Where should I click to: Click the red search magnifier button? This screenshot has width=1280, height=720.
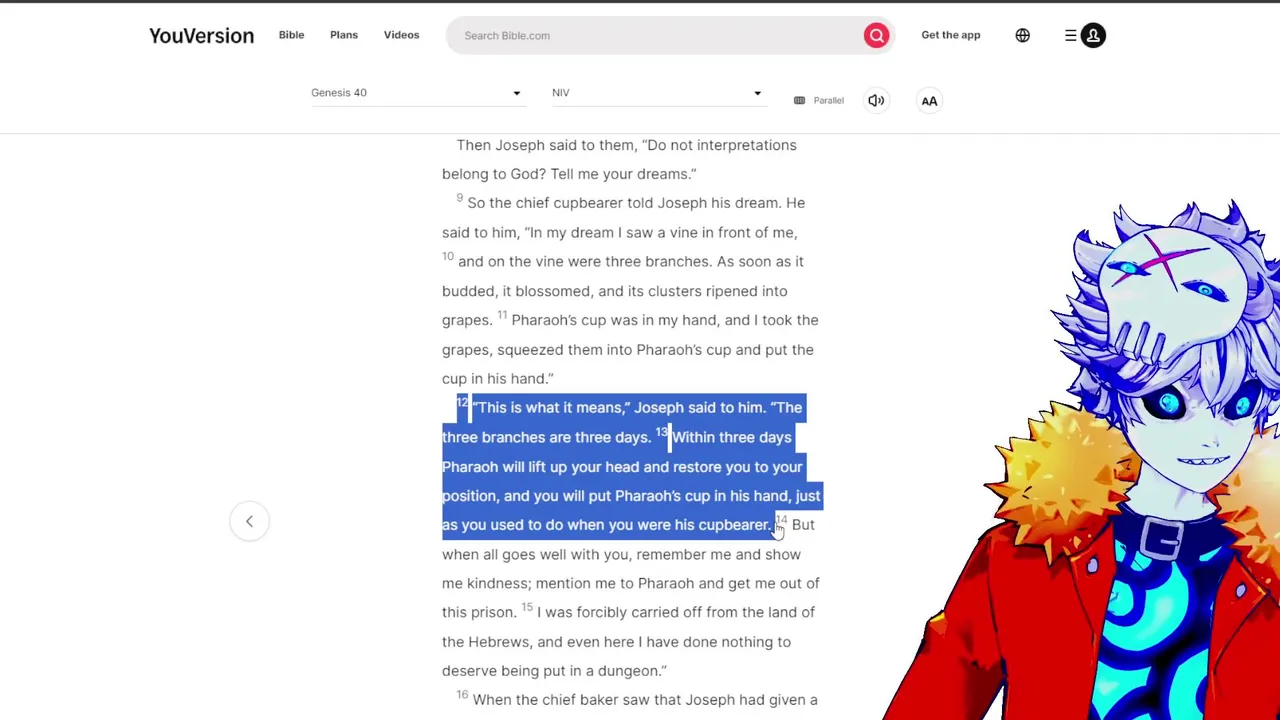[876, 35]
